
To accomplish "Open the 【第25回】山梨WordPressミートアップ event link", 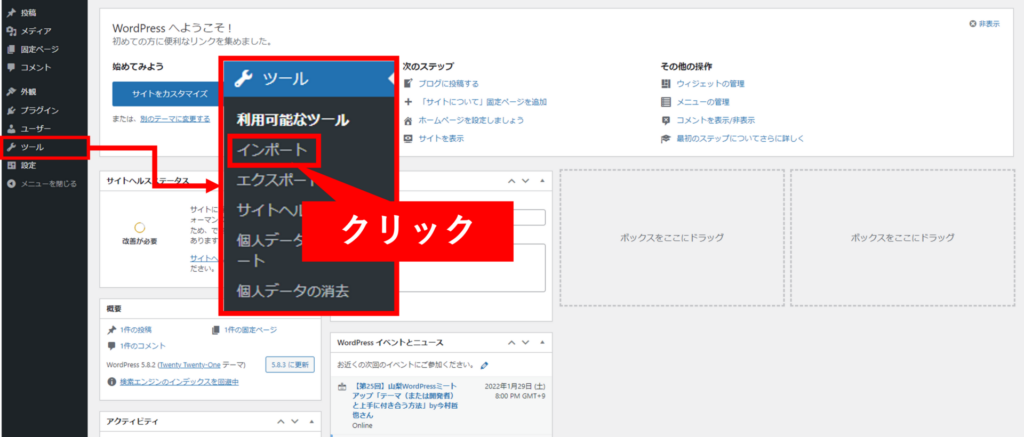I will point(404,401).
